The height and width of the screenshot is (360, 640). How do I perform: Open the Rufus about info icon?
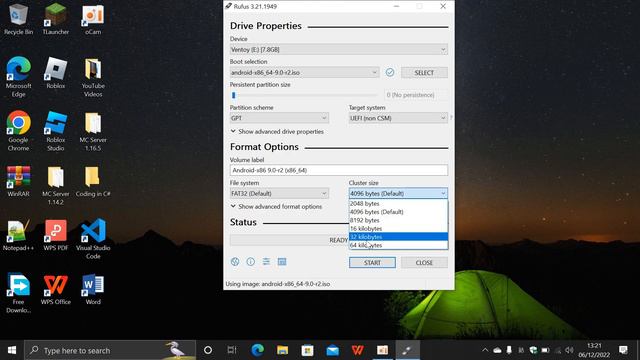click(x=251, y=262)
